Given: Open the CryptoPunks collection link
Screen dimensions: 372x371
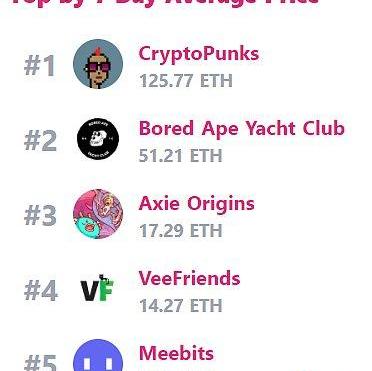Looking at the screenshot, I should [x=199, y=54].
